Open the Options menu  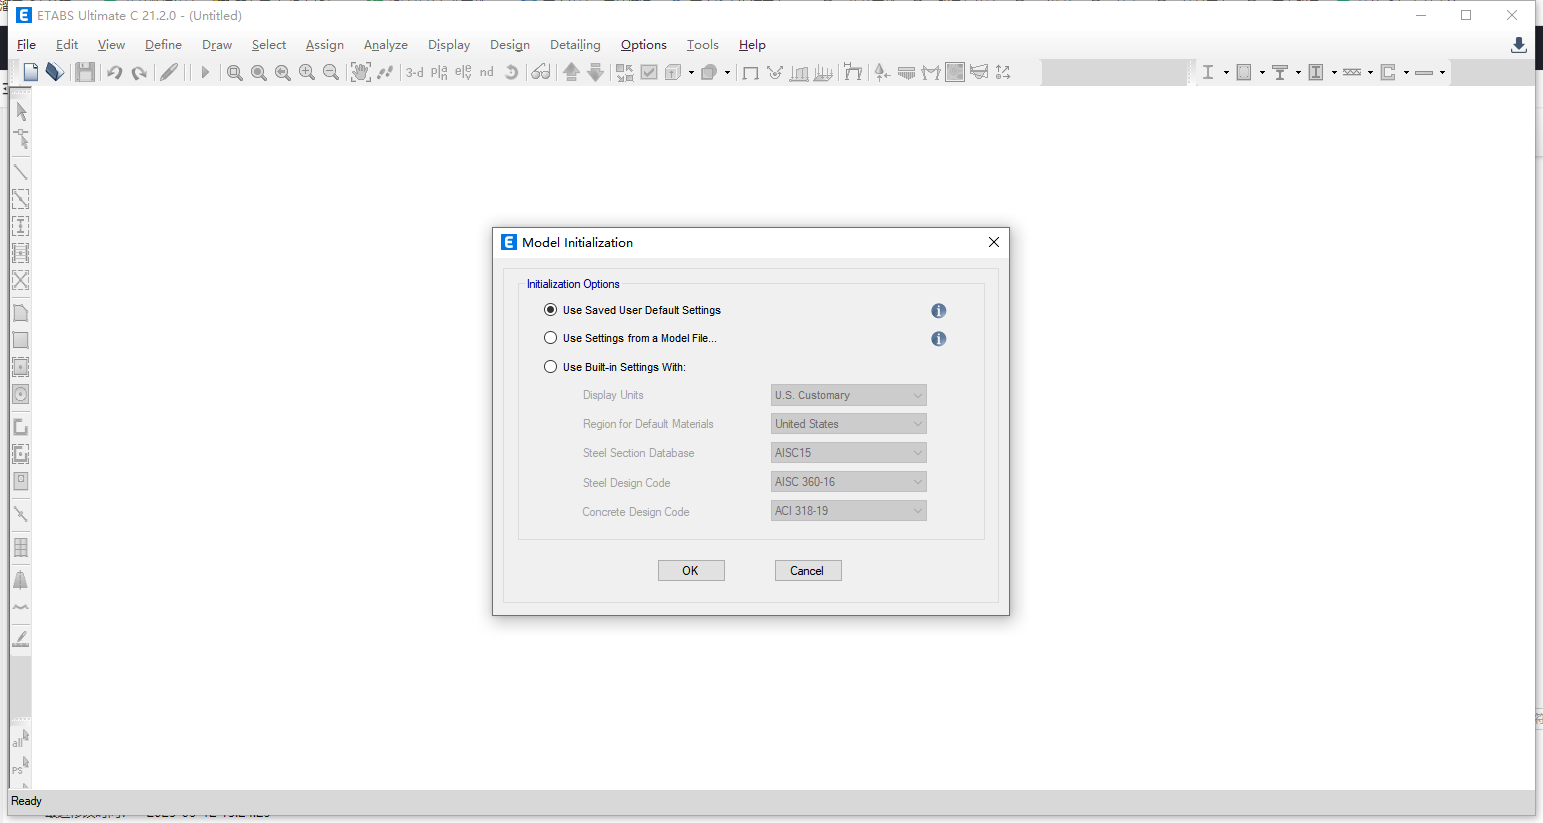coord(644,45)
